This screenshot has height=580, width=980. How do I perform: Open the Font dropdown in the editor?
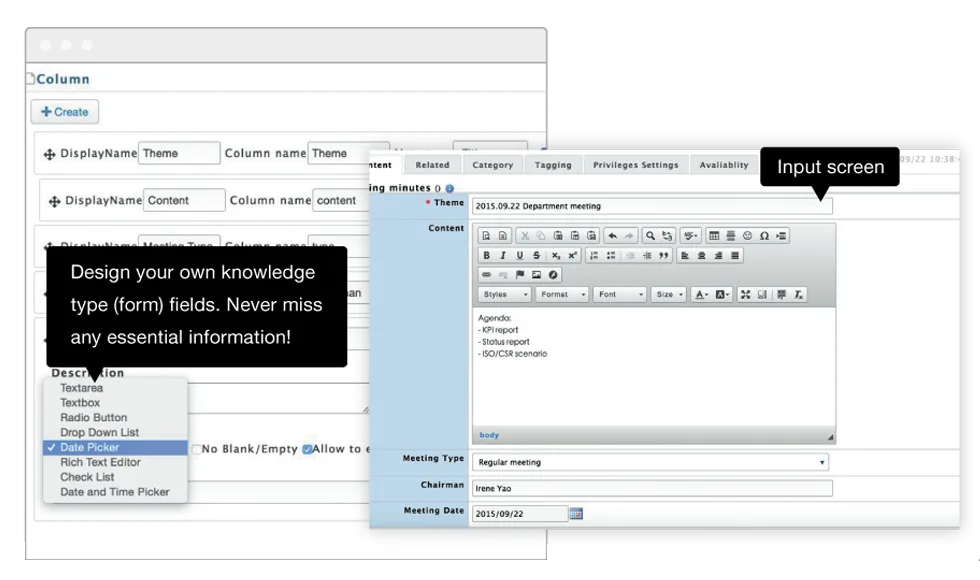(620, 294)
